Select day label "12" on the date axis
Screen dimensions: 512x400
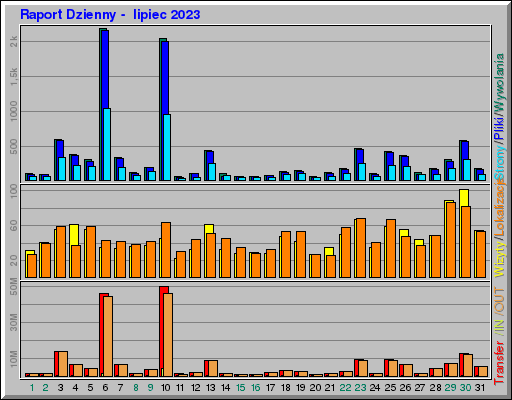195,388
